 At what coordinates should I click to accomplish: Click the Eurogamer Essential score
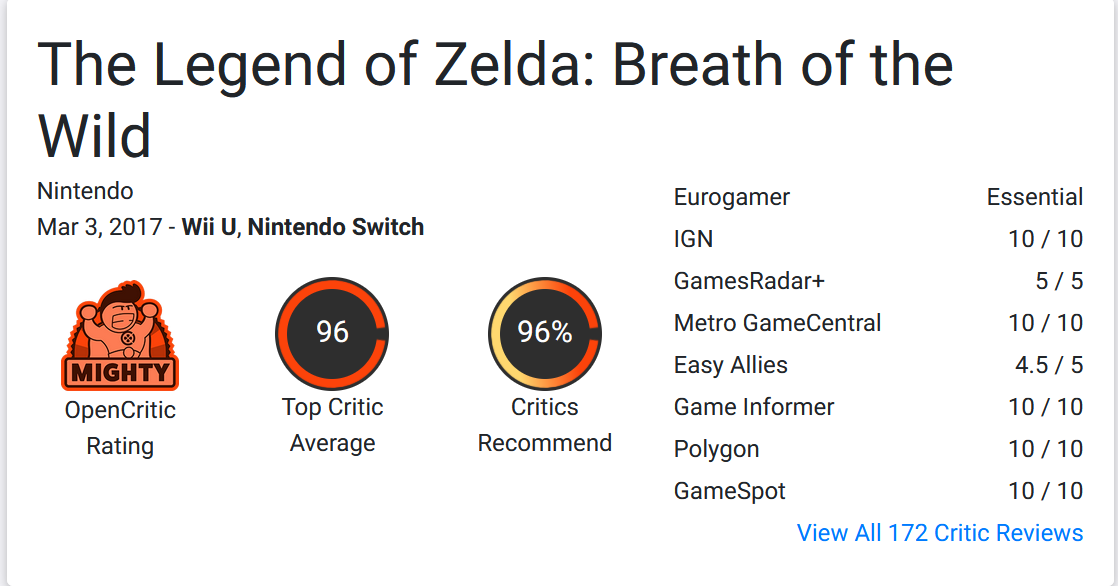pos(1035,197)
